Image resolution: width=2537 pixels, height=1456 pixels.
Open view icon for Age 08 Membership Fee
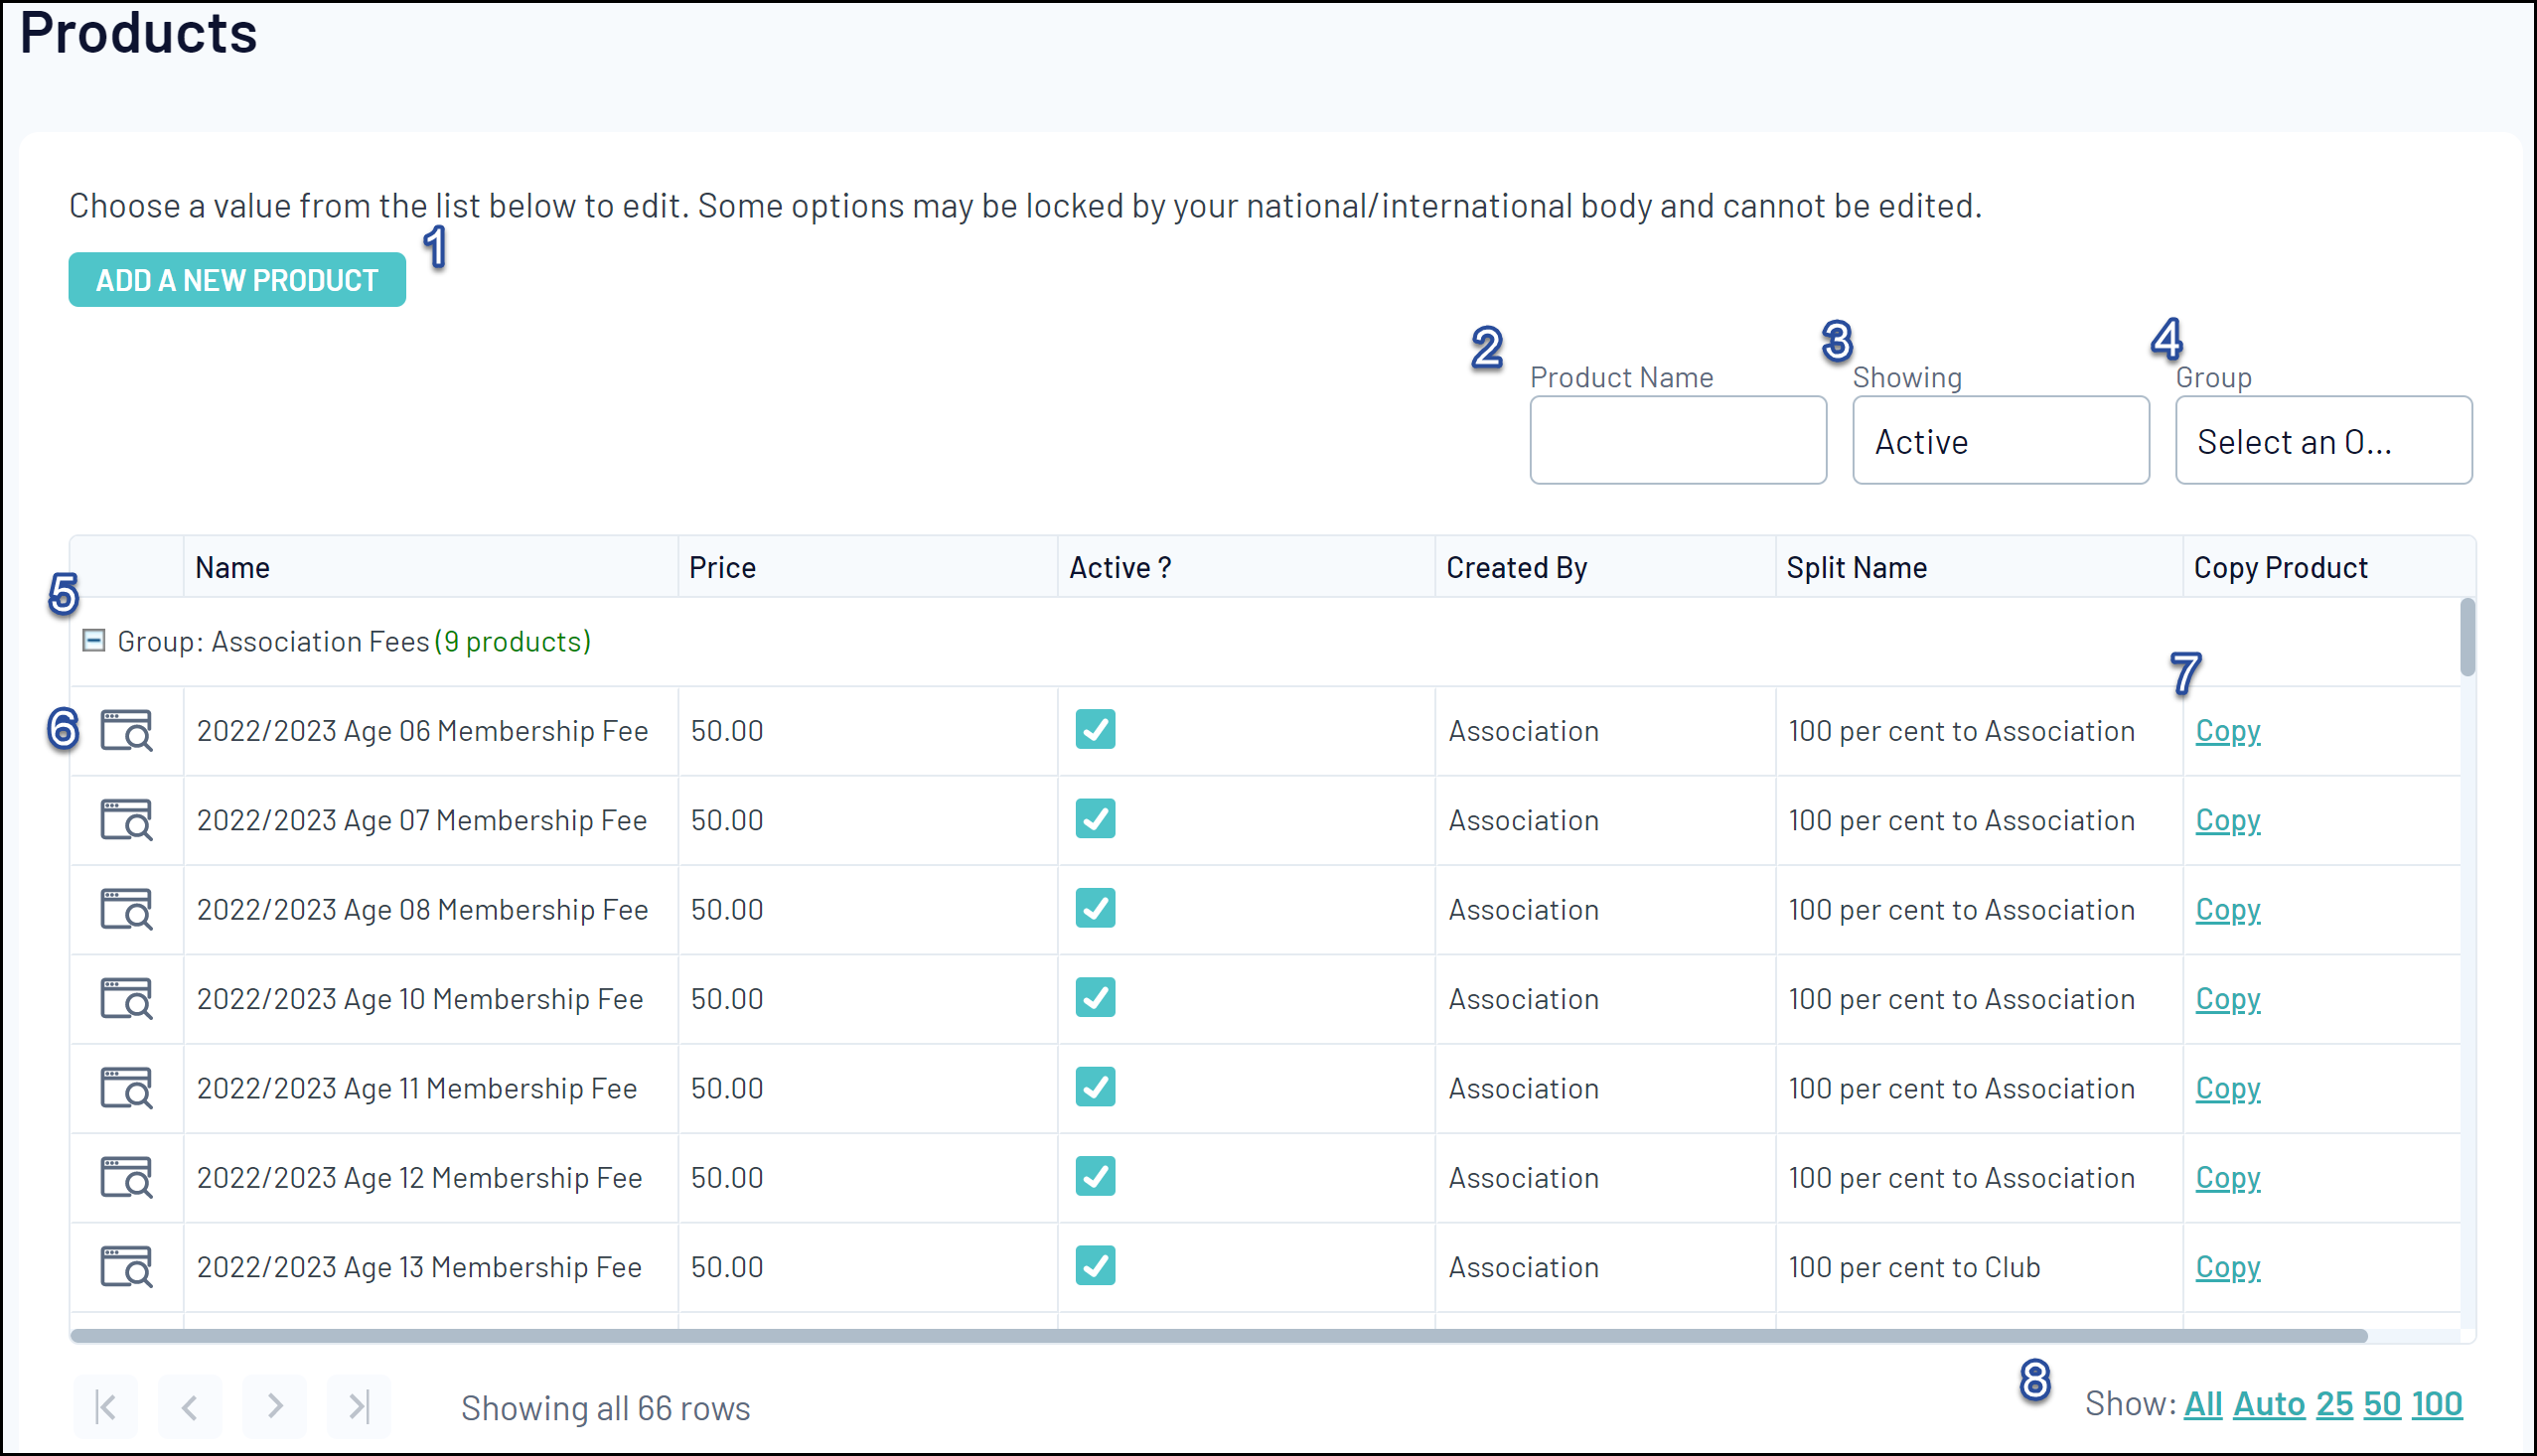pyautogui.click(x=126, y=909)
